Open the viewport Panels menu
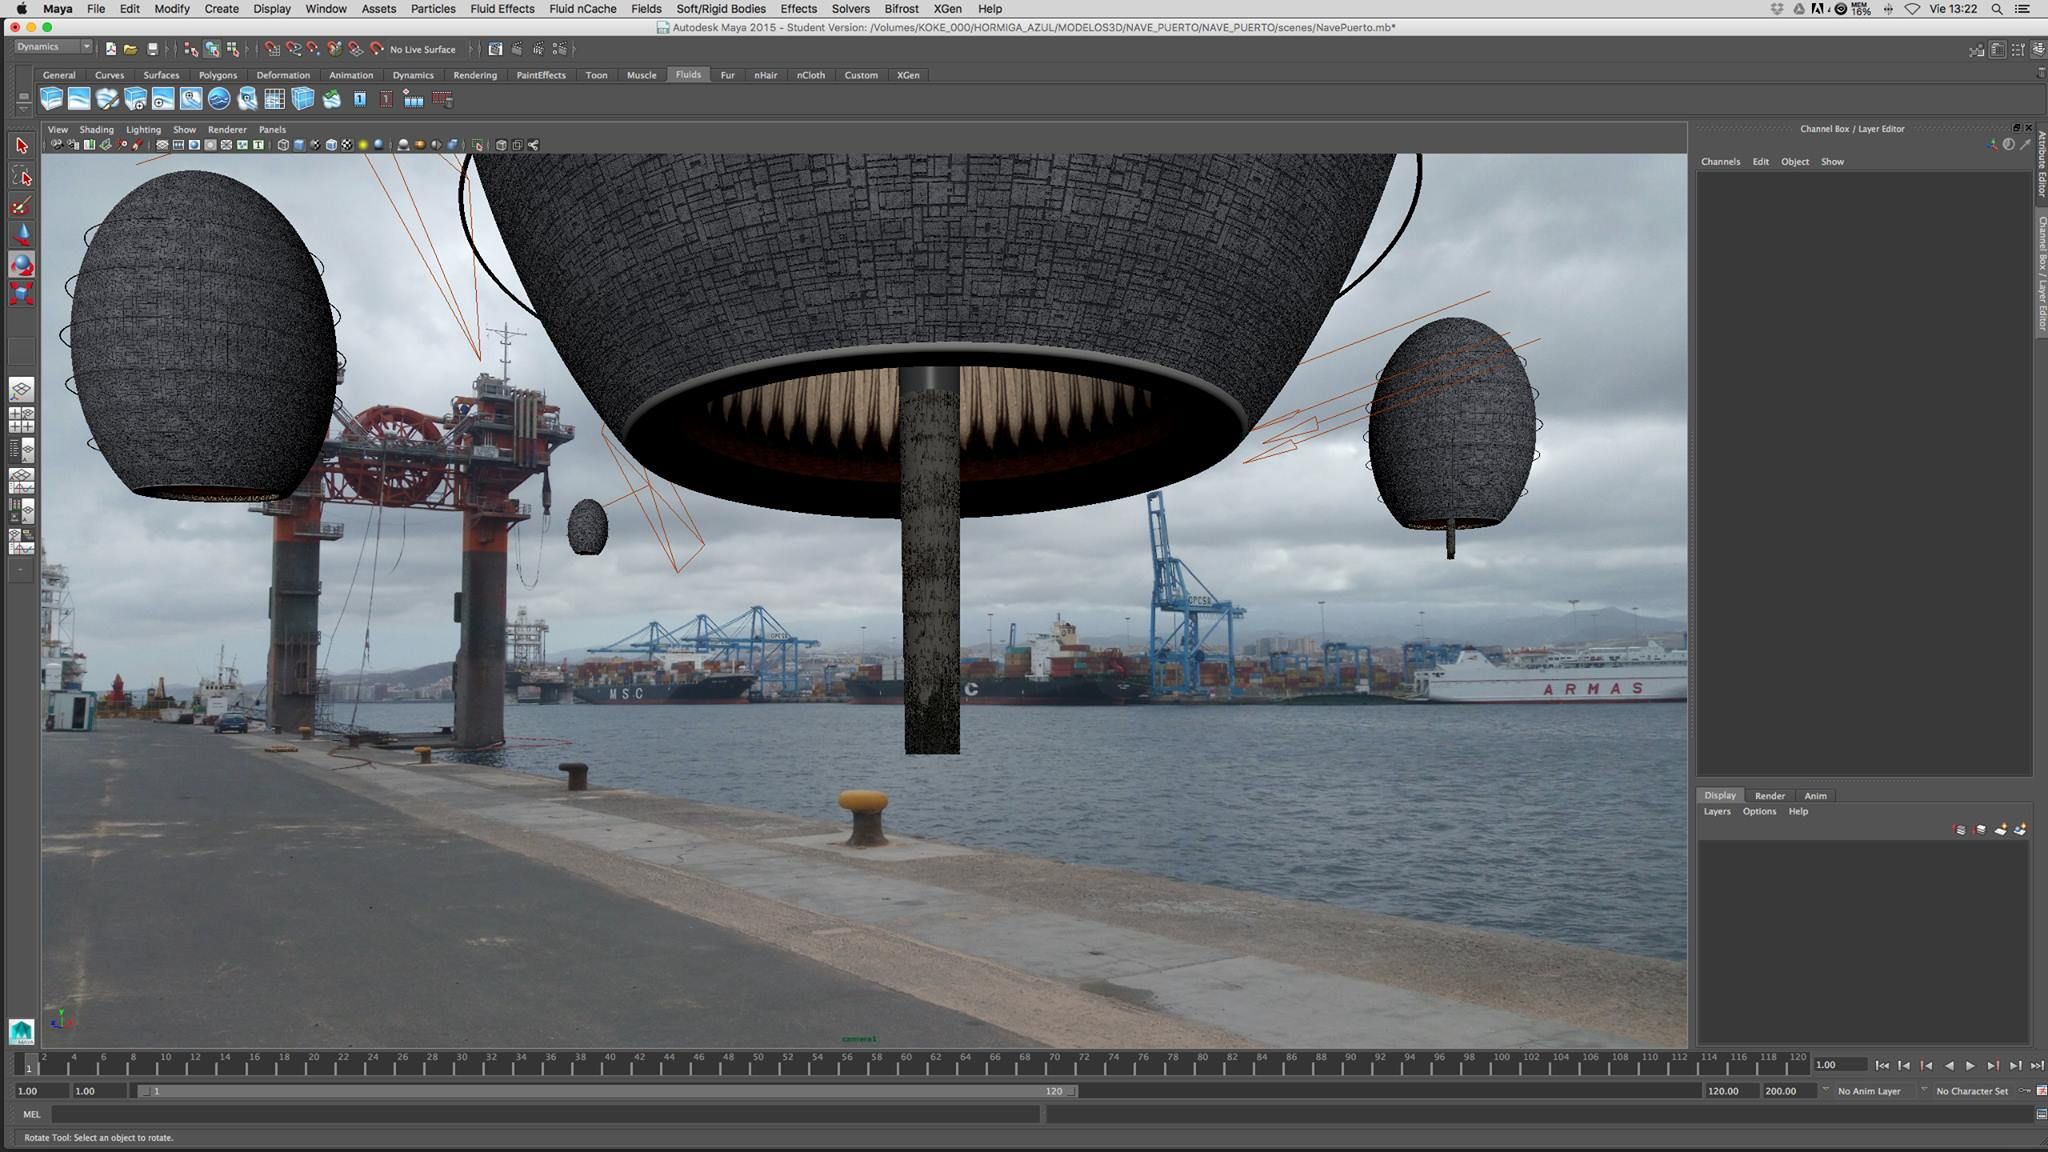This screenshot has height=1152, width=2048. [272, 130]
